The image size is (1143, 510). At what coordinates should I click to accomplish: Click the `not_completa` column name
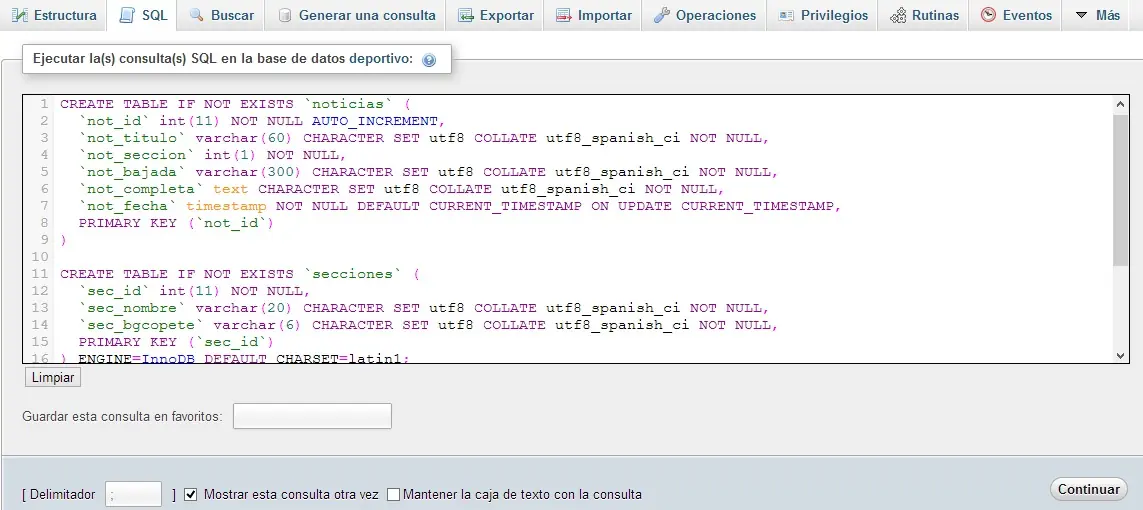tap(141, 189)
